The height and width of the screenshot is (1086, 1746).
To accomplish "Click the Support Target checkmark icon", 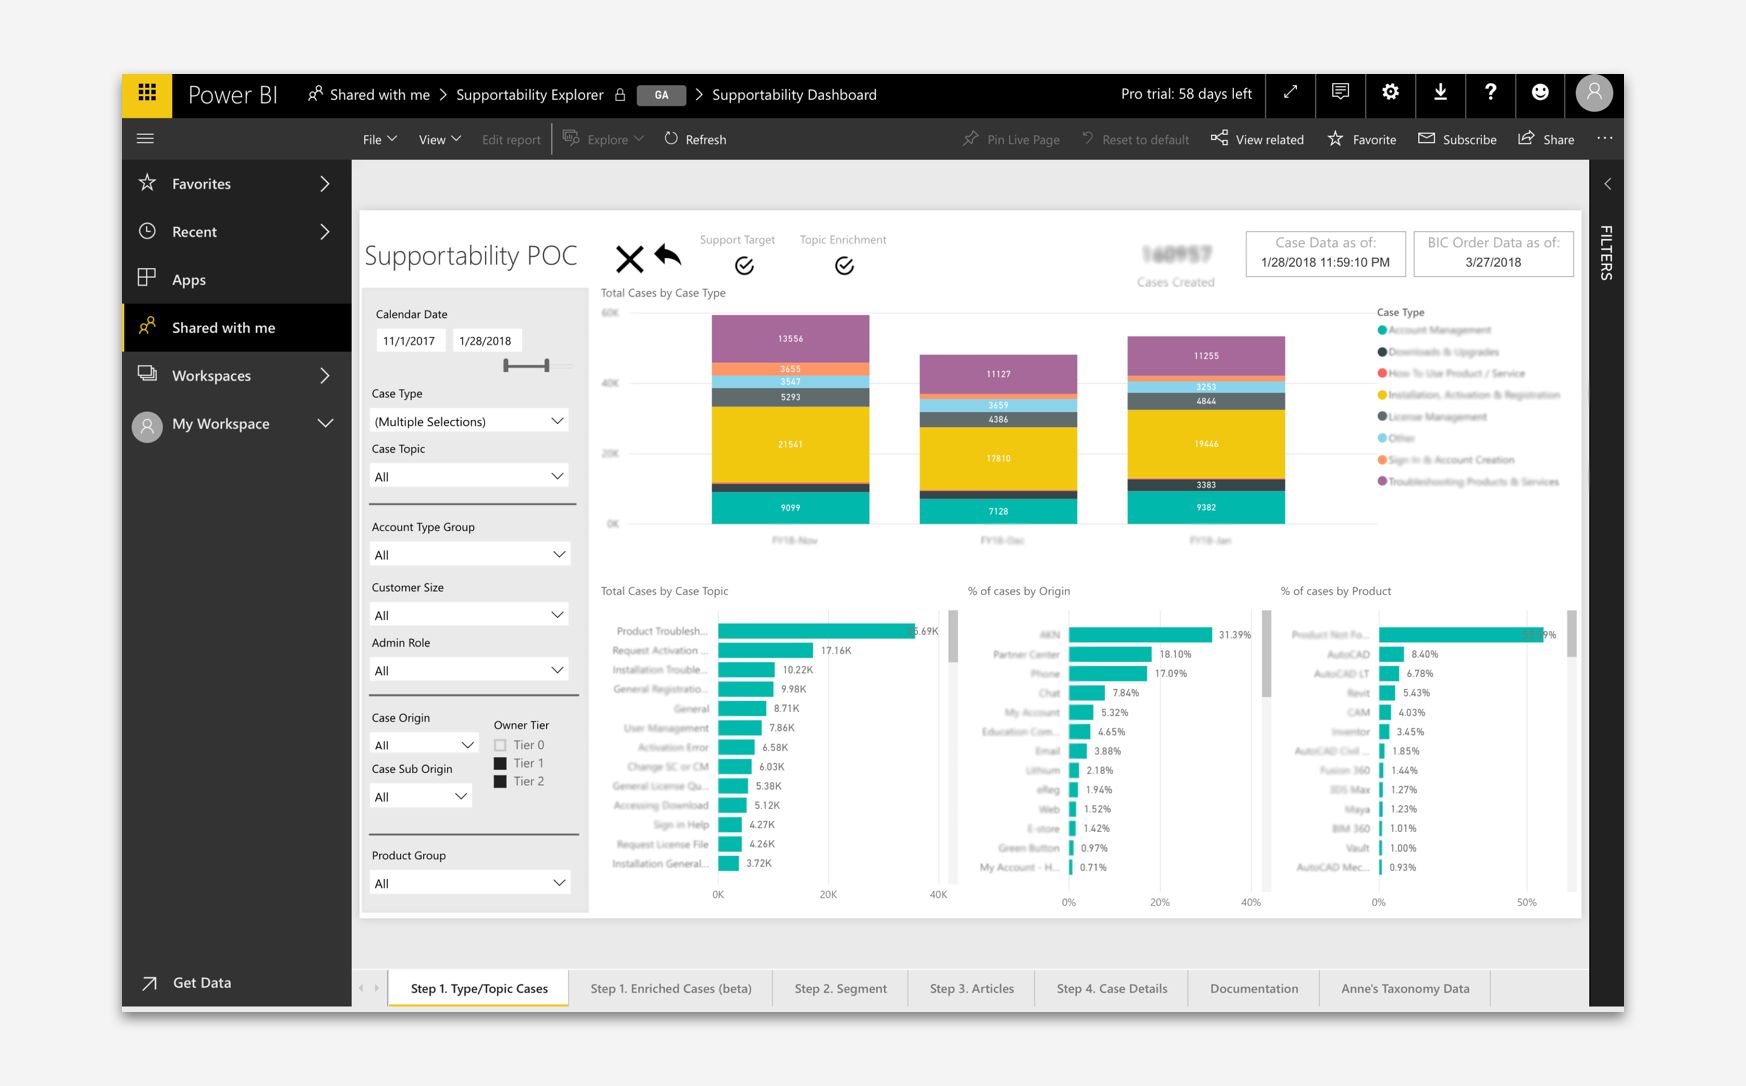I will pos(744,266).
